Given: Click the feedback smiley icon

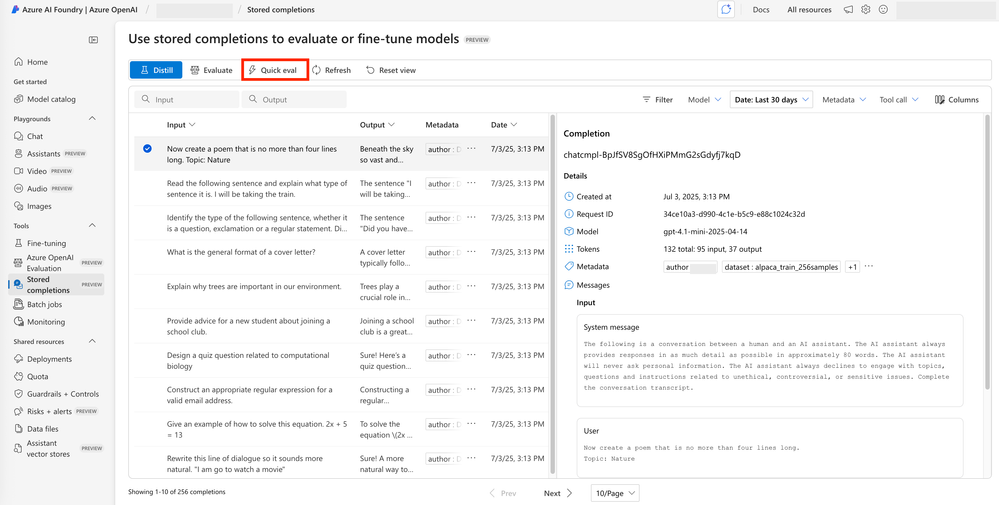Looking at the screenshot, I should (883, 10).
